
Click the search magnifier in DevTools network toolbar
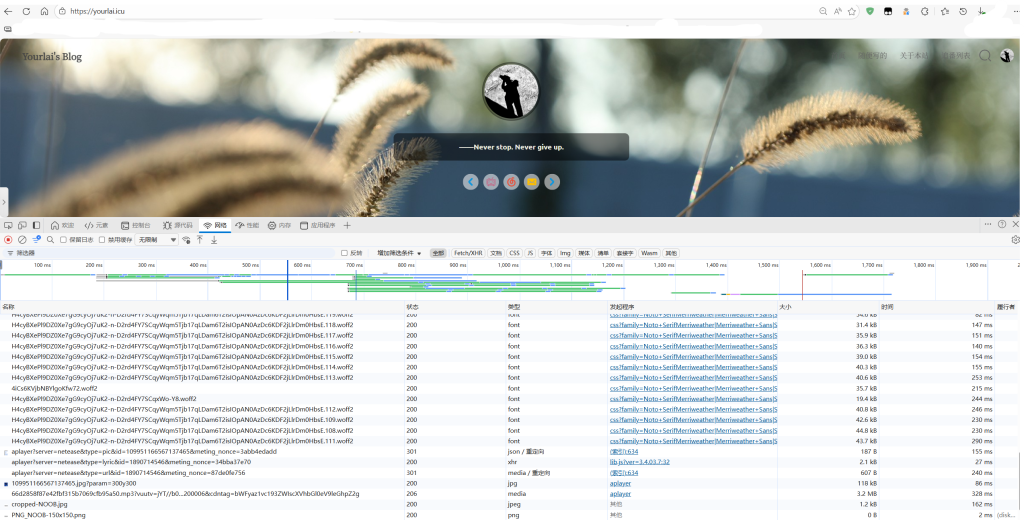[50, 240]
